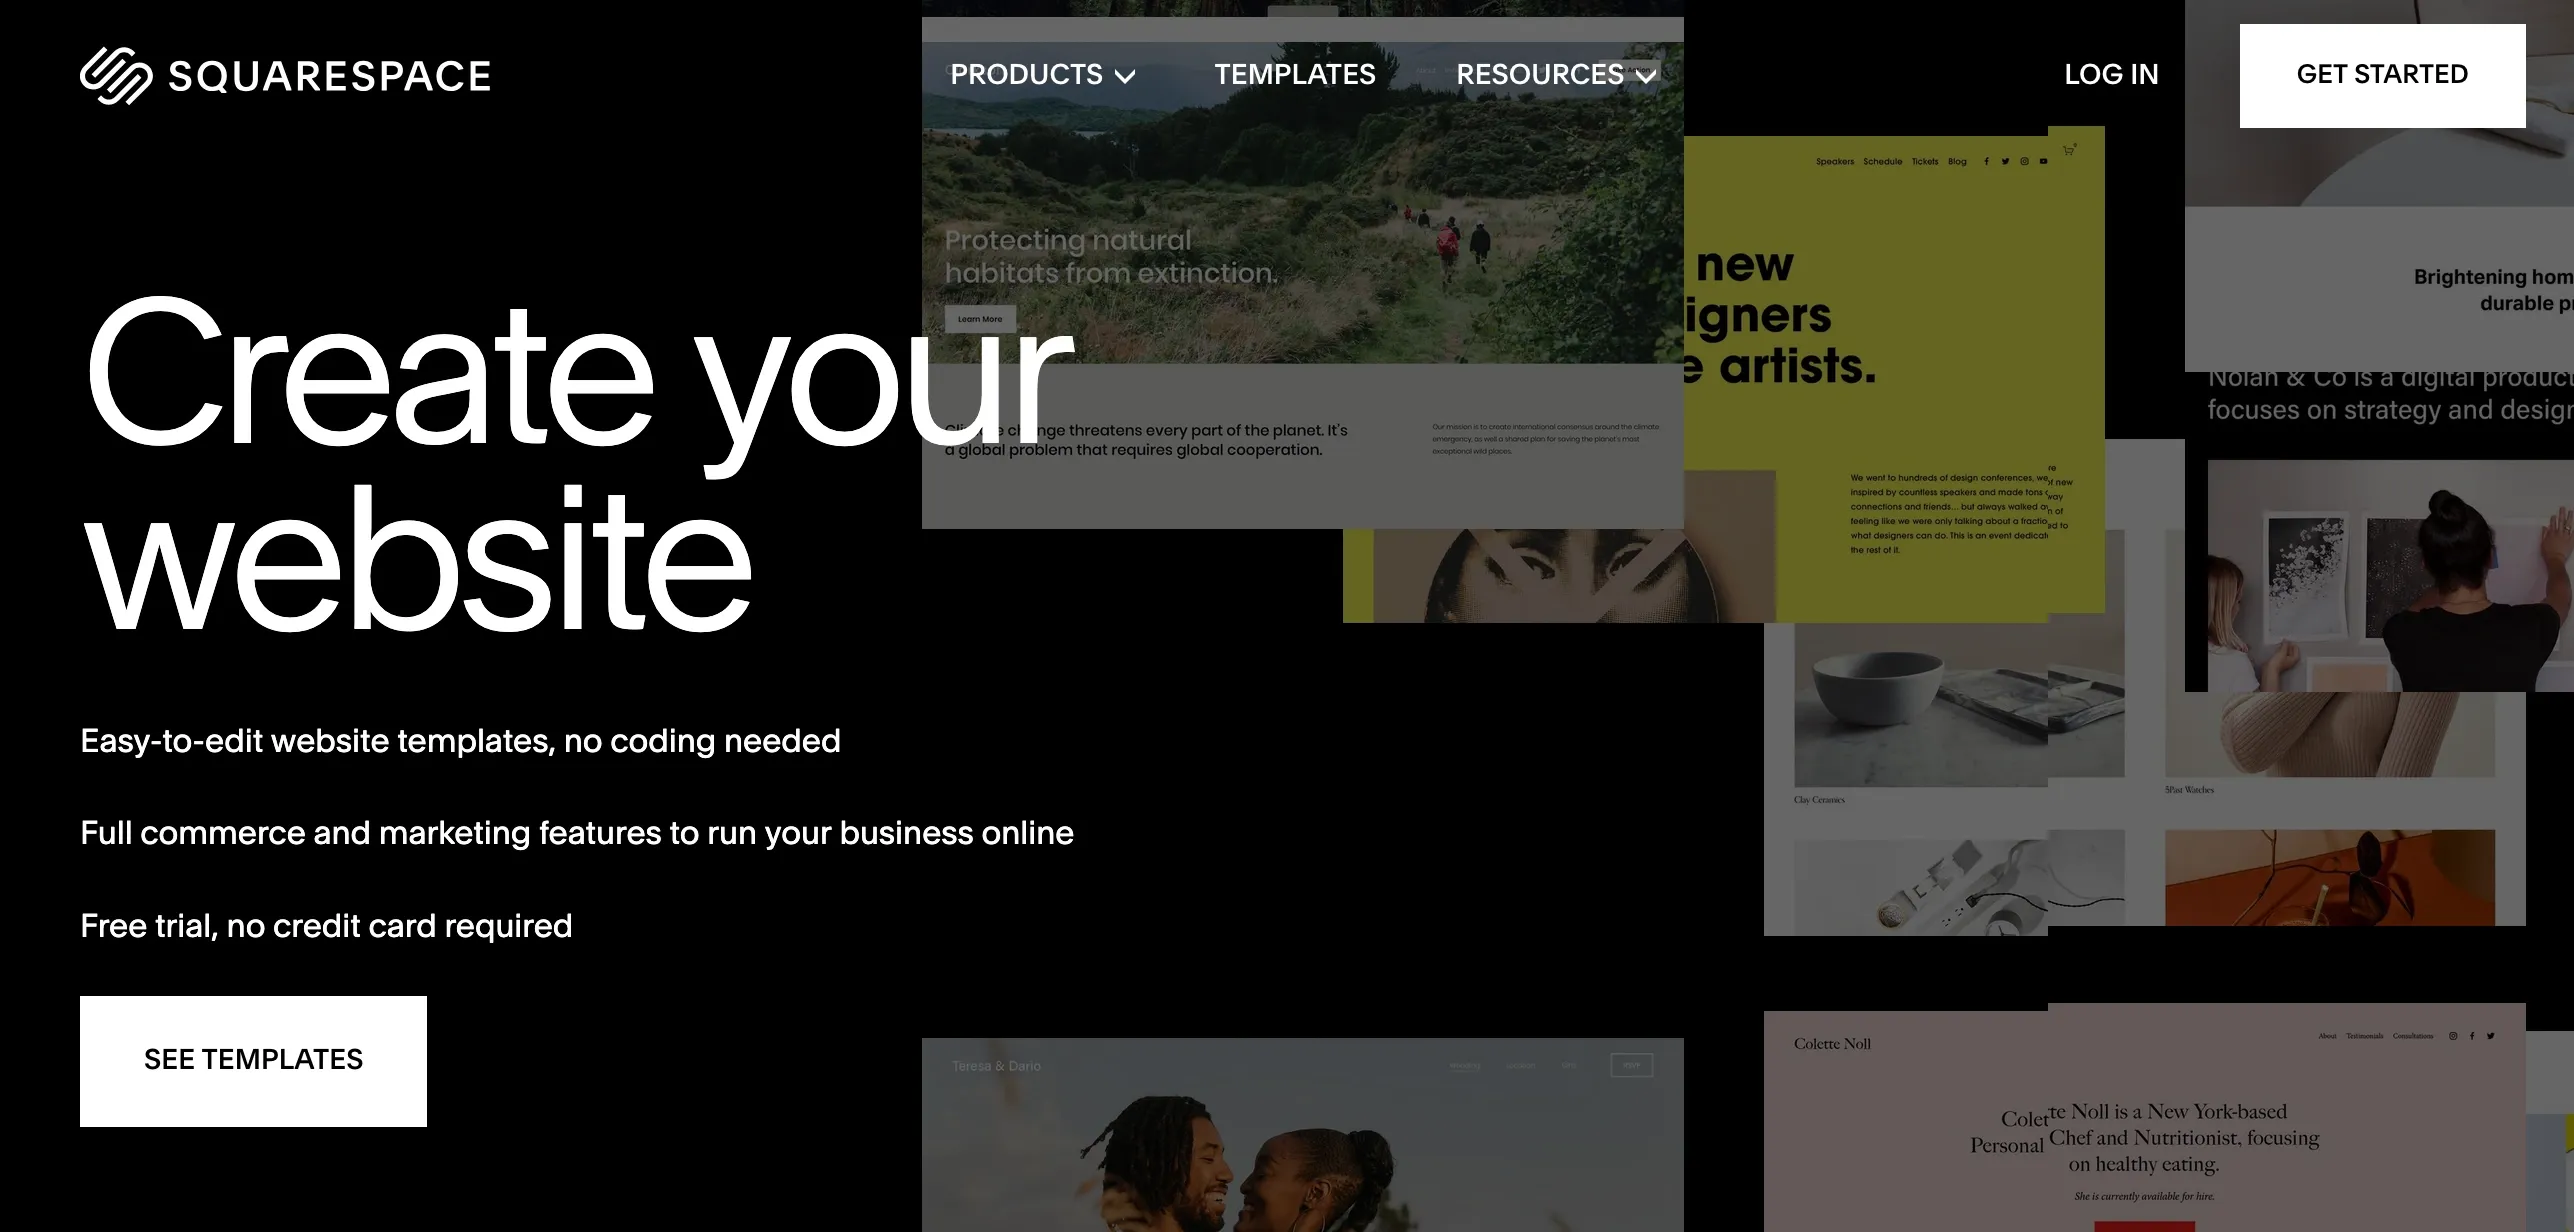Open the Teresa & Dario wedding template
Viewport: 2574px width, 1232px height.
point(1302,1136)
